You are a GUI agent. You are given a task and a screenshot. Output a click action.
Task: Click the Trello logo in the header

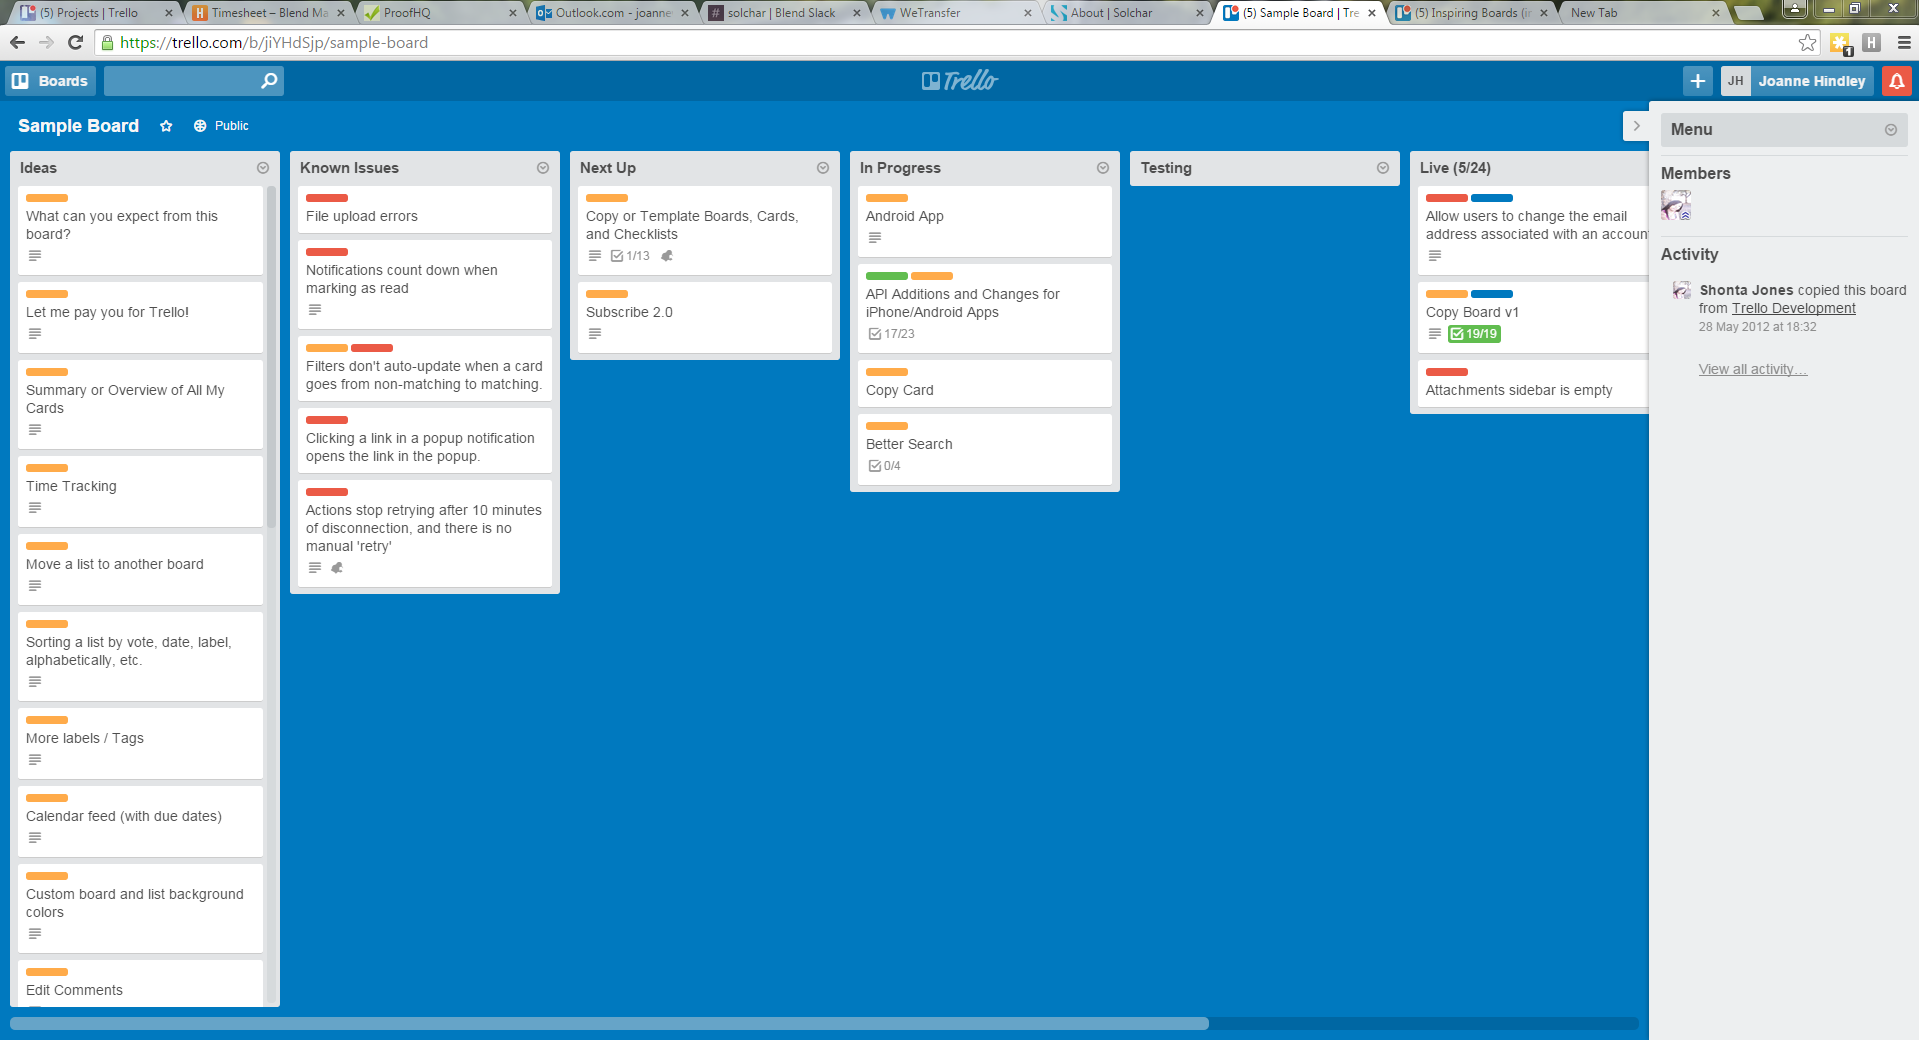(960, 81)
